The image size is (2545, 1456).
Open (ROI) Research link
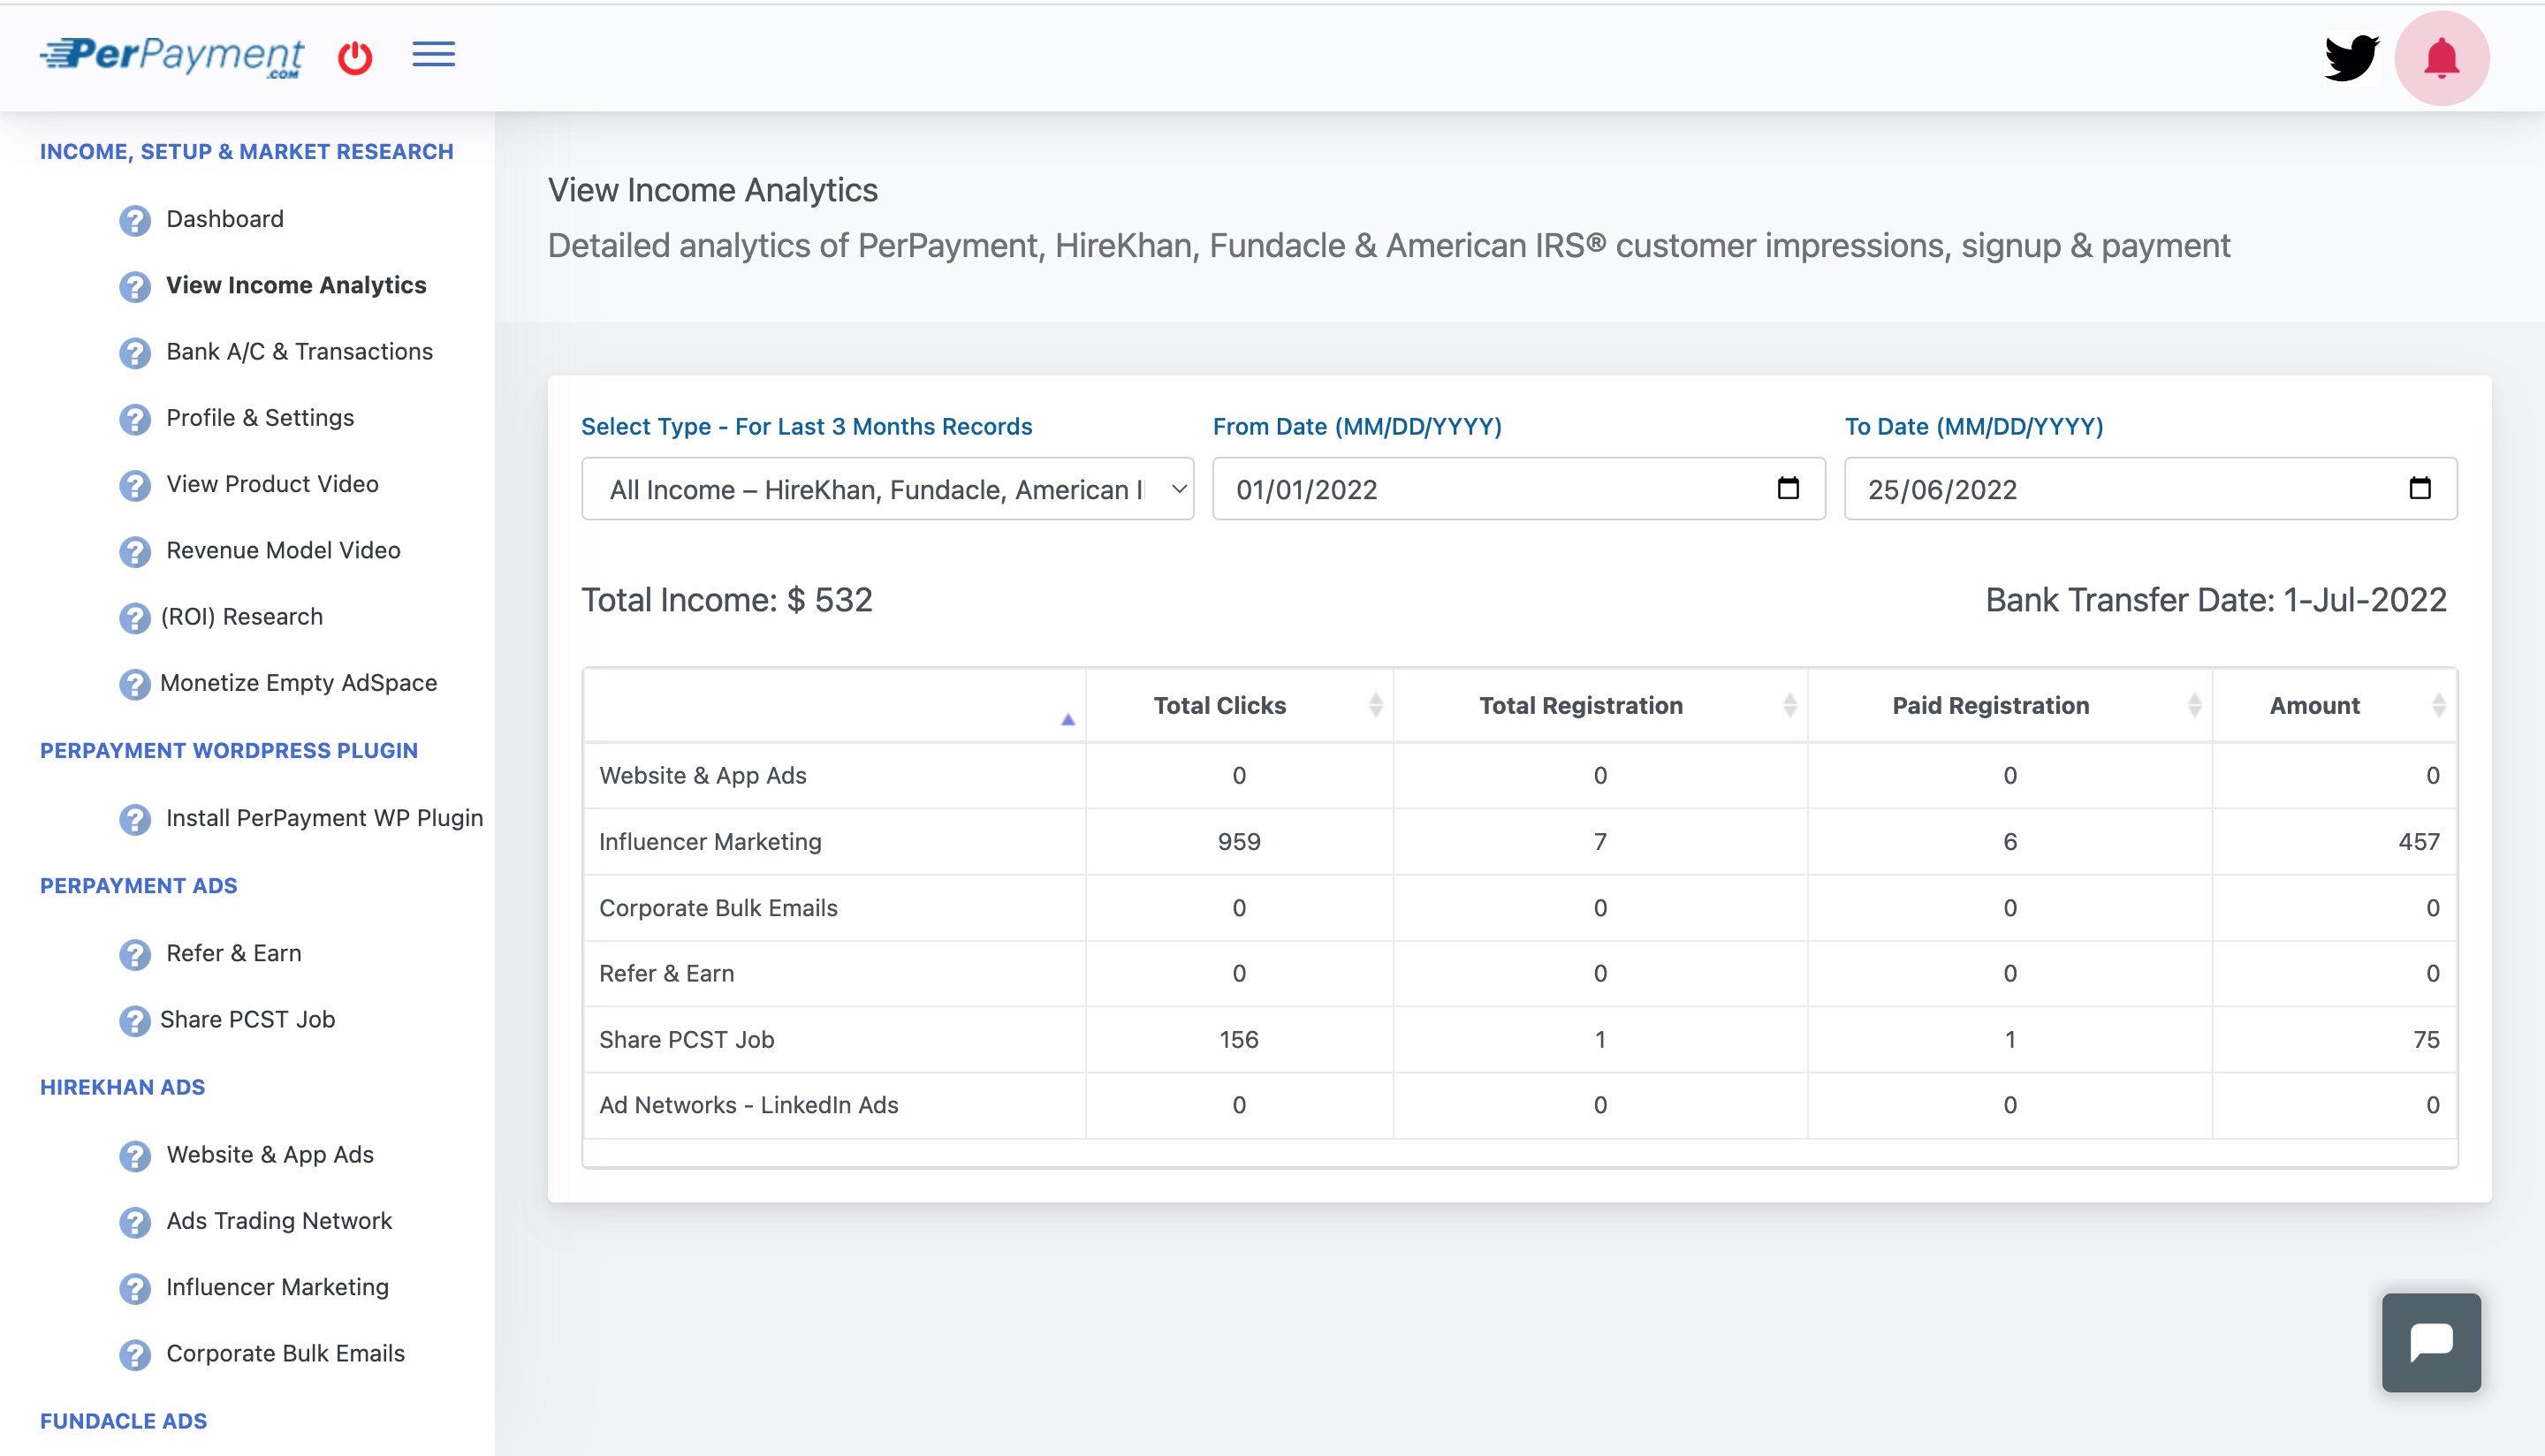(x=241, y=616)
